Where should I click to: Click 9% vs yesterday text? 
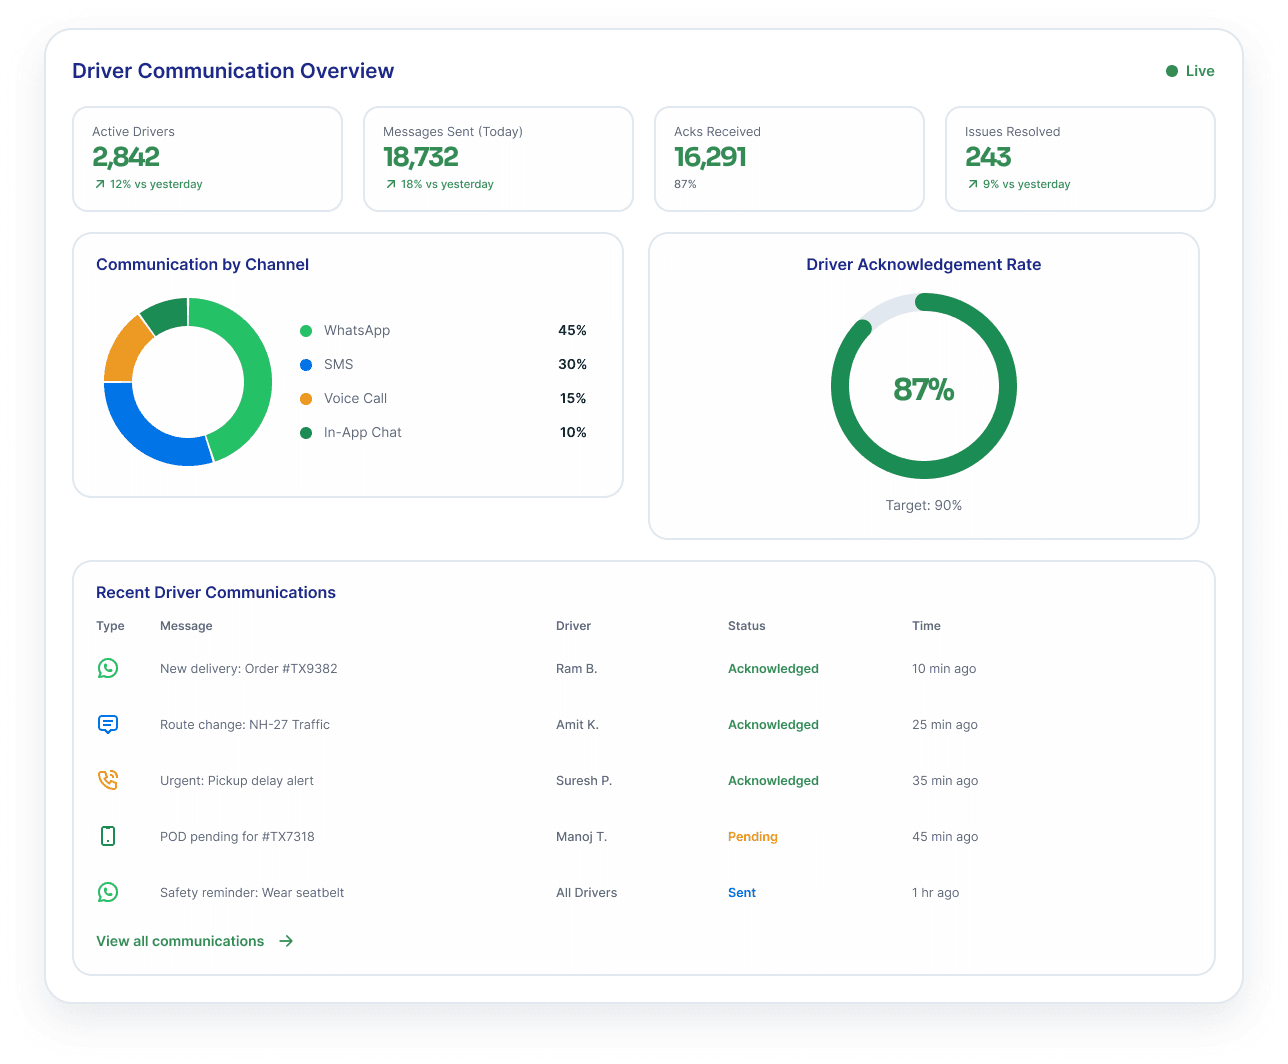coord(1026,184)
